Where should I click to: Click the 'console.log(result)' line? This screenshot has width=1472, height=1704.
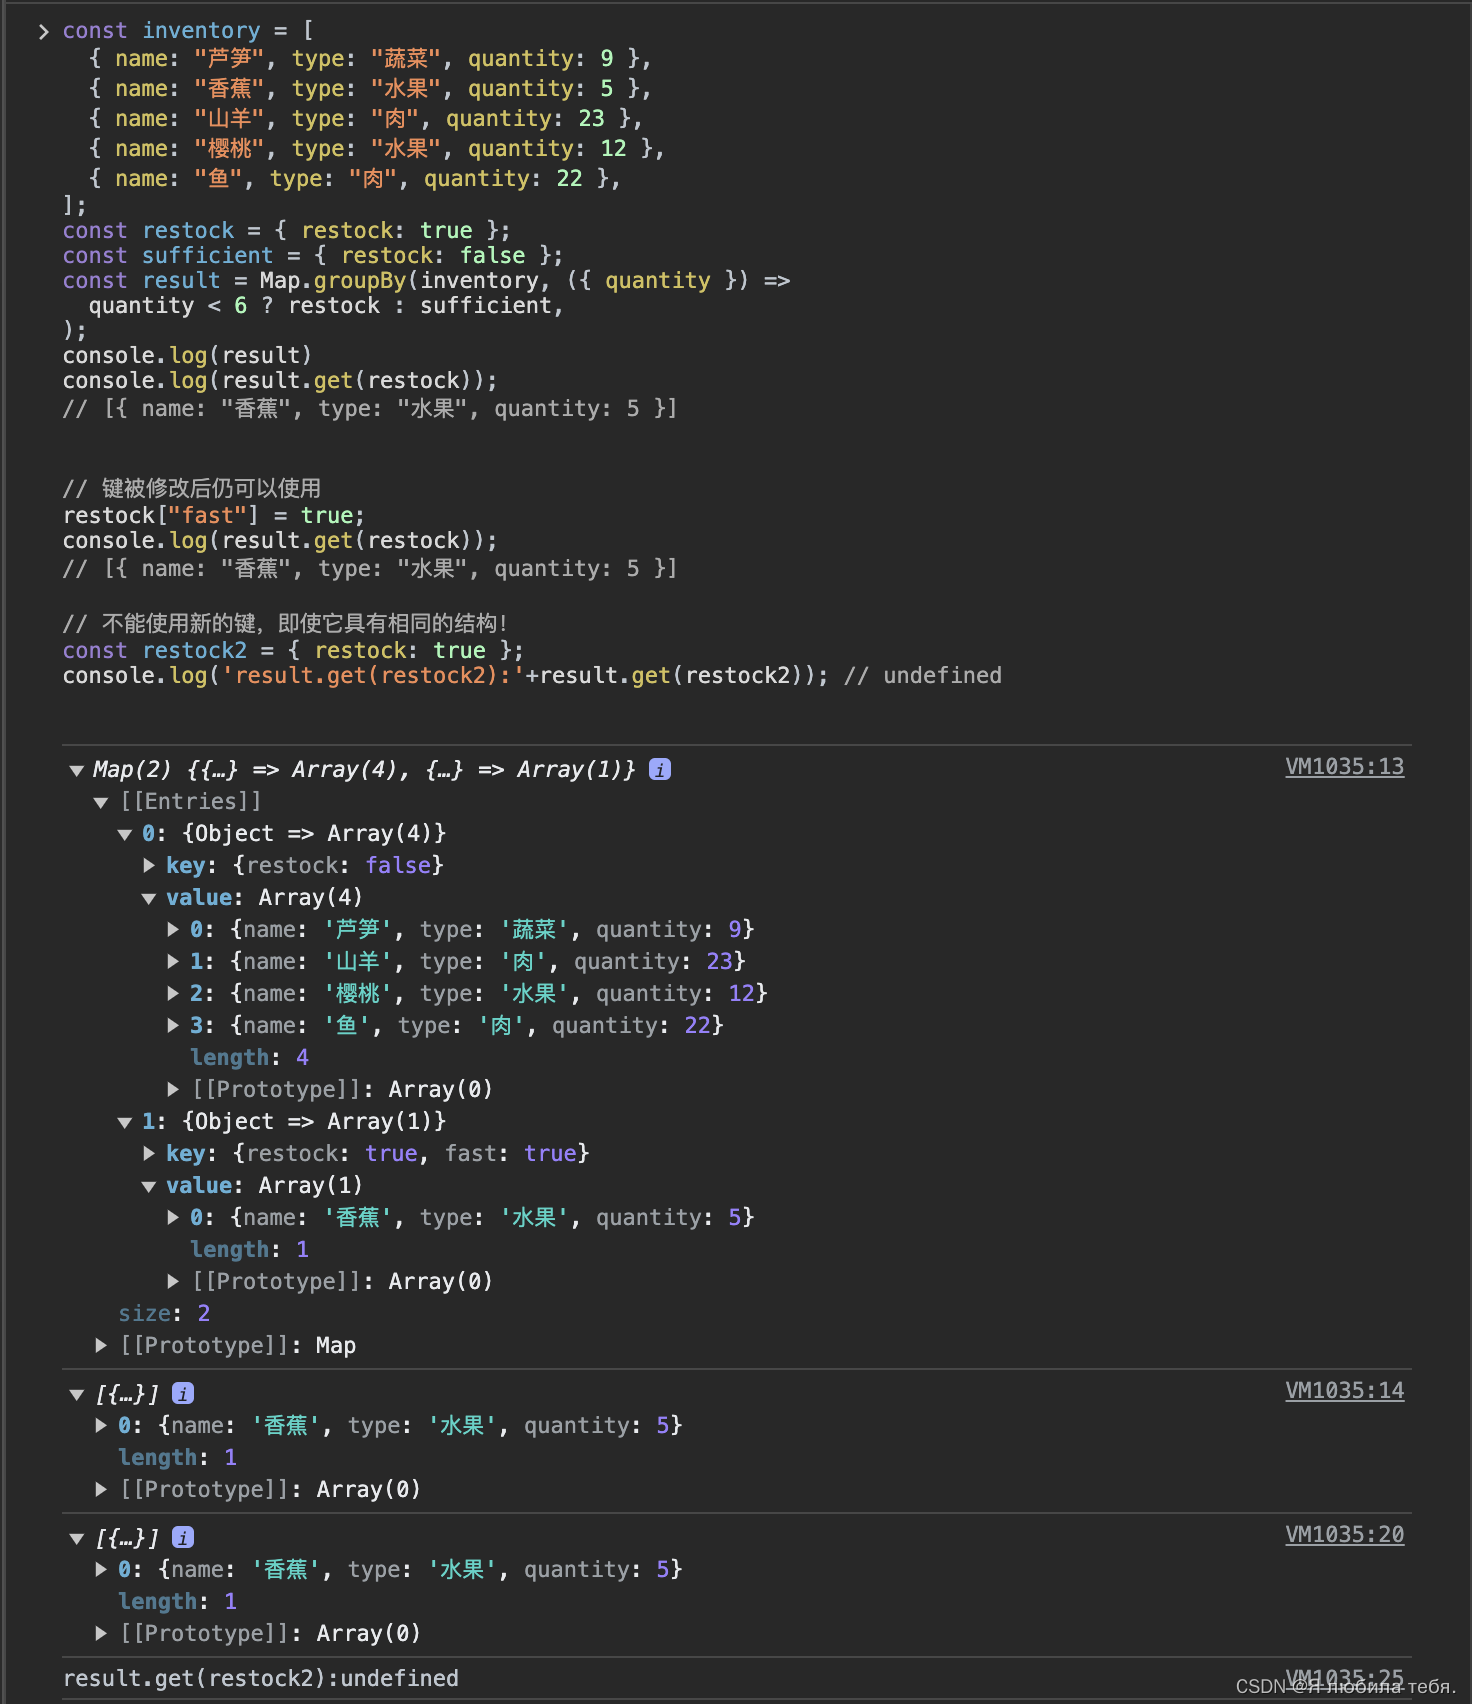coord(187,355)
